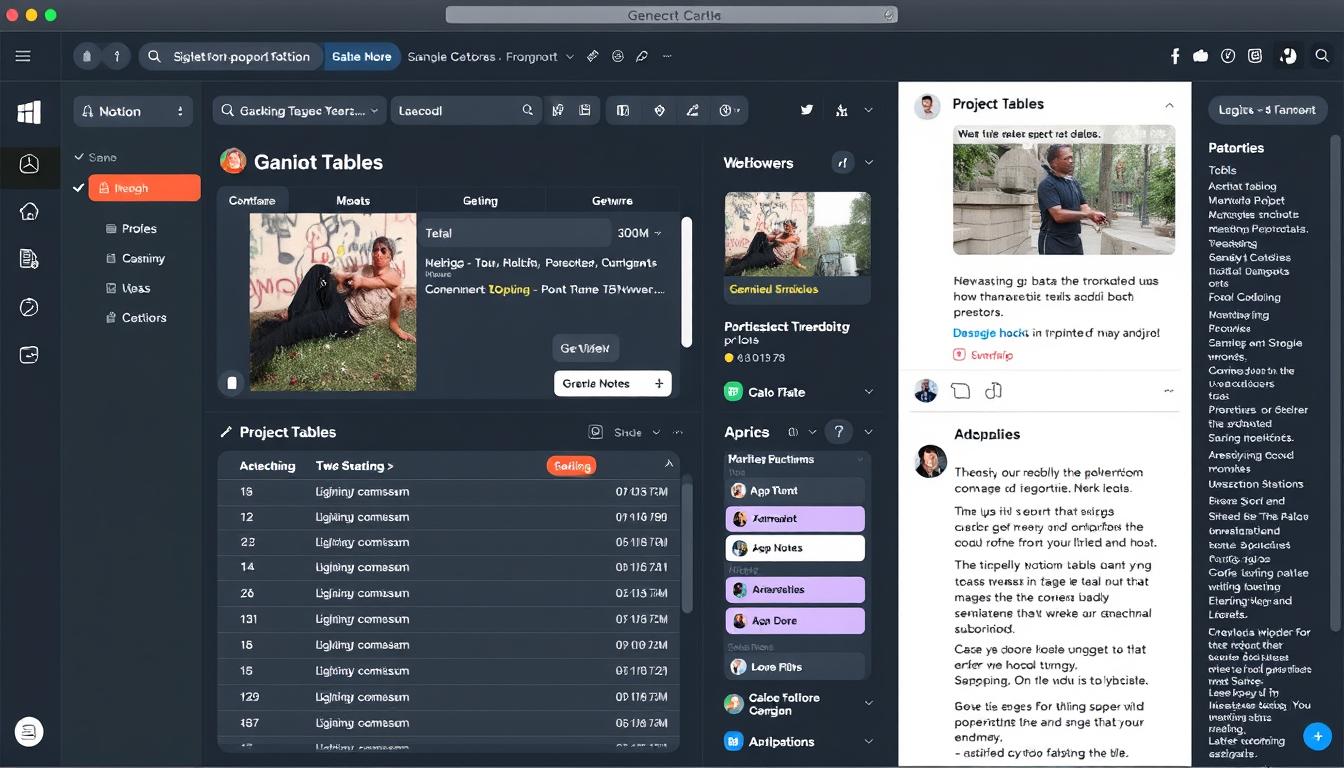
Task: Open the compass icon in left sidebar
Action: (29, 307)
